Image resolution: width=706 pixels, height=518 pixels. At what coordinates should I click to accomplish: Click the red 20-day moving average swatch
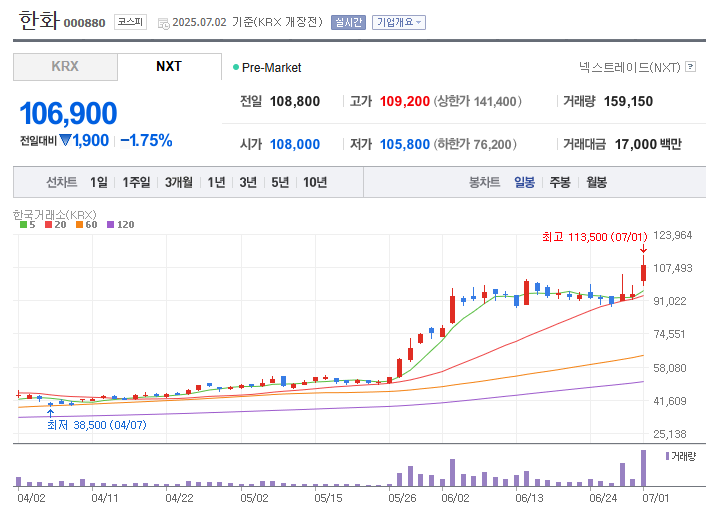[x=49, y=224]
